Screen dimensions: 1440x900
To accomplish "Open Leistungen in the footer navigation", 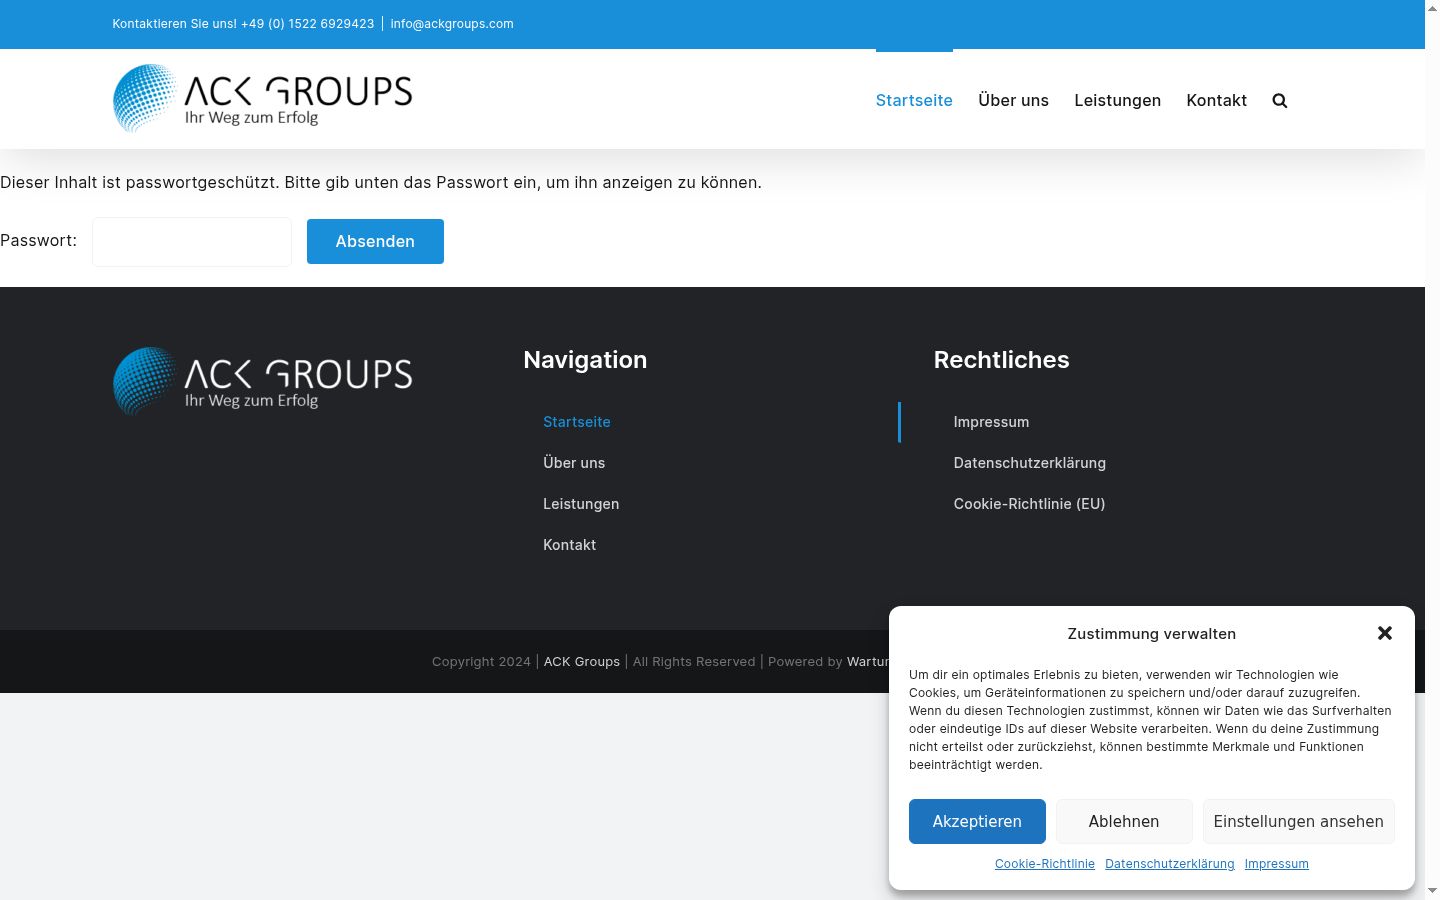I will tap(581, 504).
